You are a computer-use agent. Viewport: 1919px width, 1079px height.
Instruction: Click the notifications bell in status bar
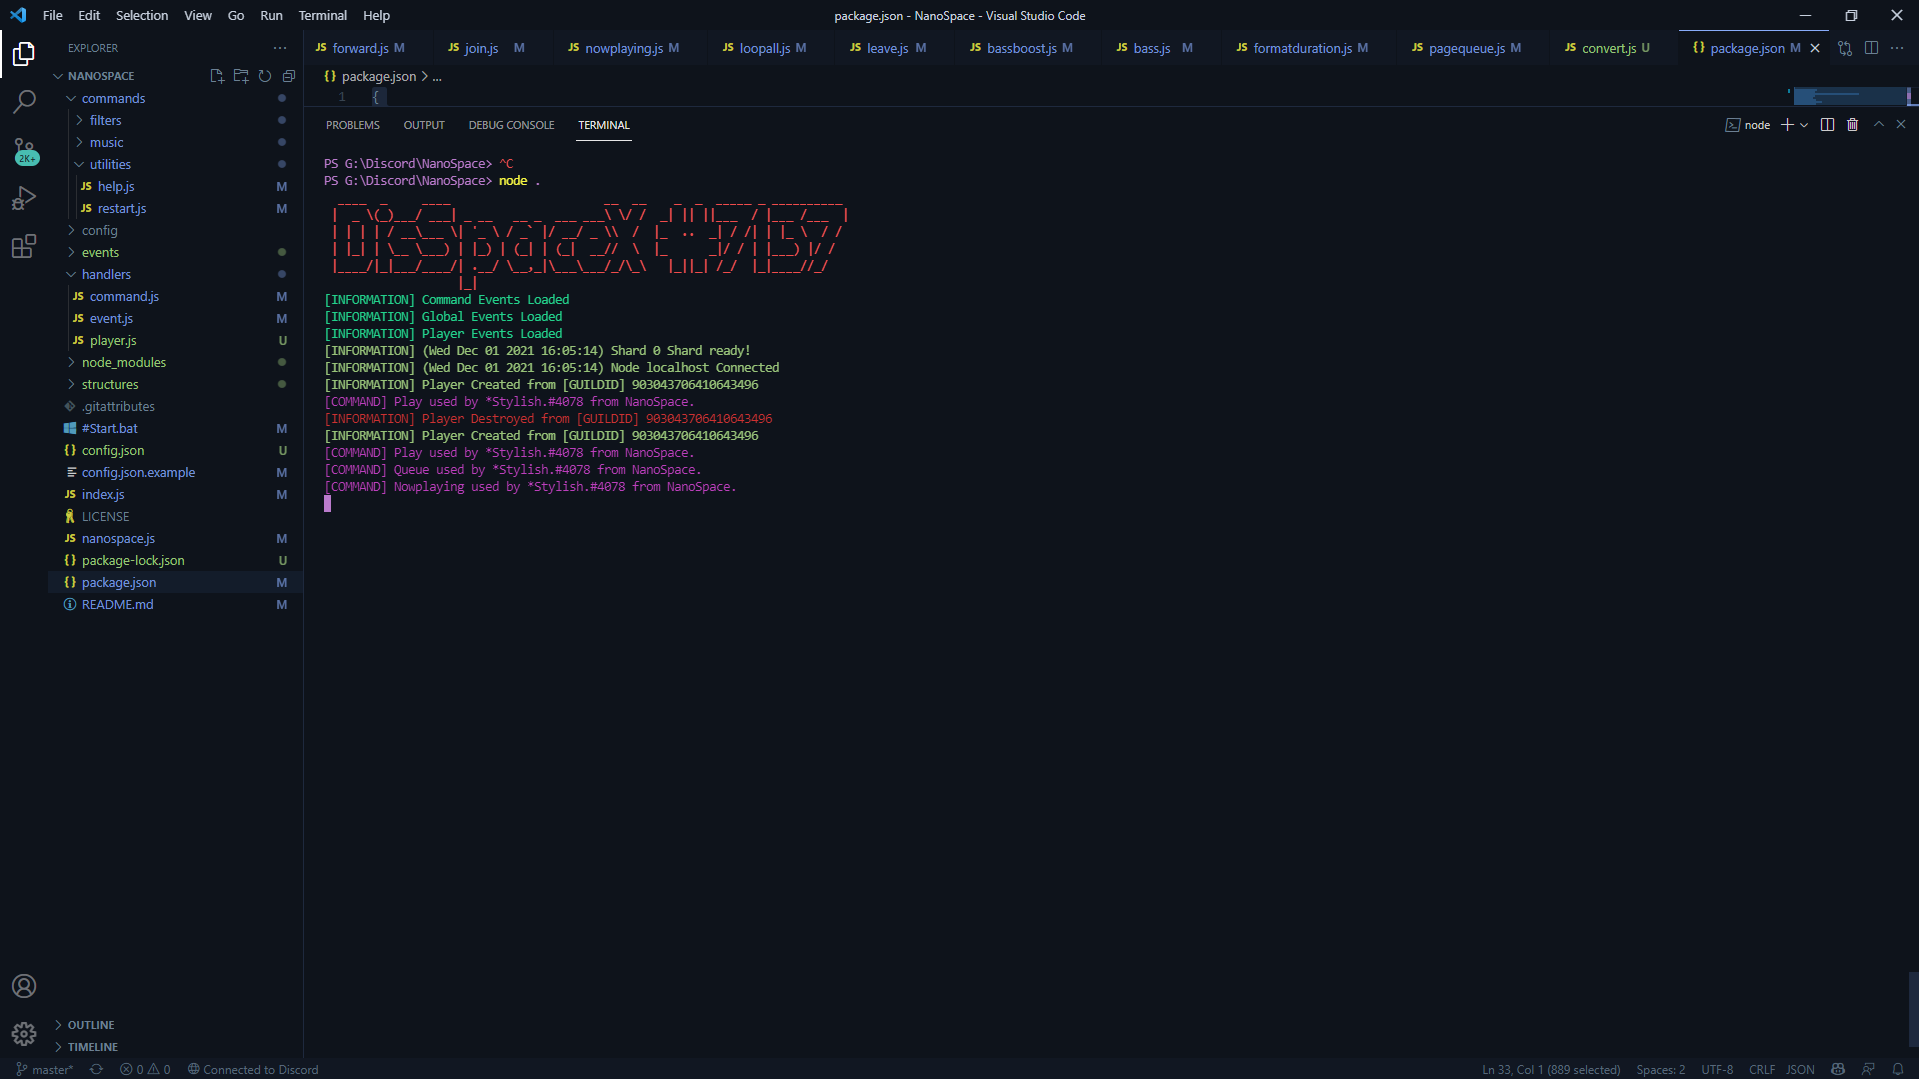(x=1897, y=1069)
